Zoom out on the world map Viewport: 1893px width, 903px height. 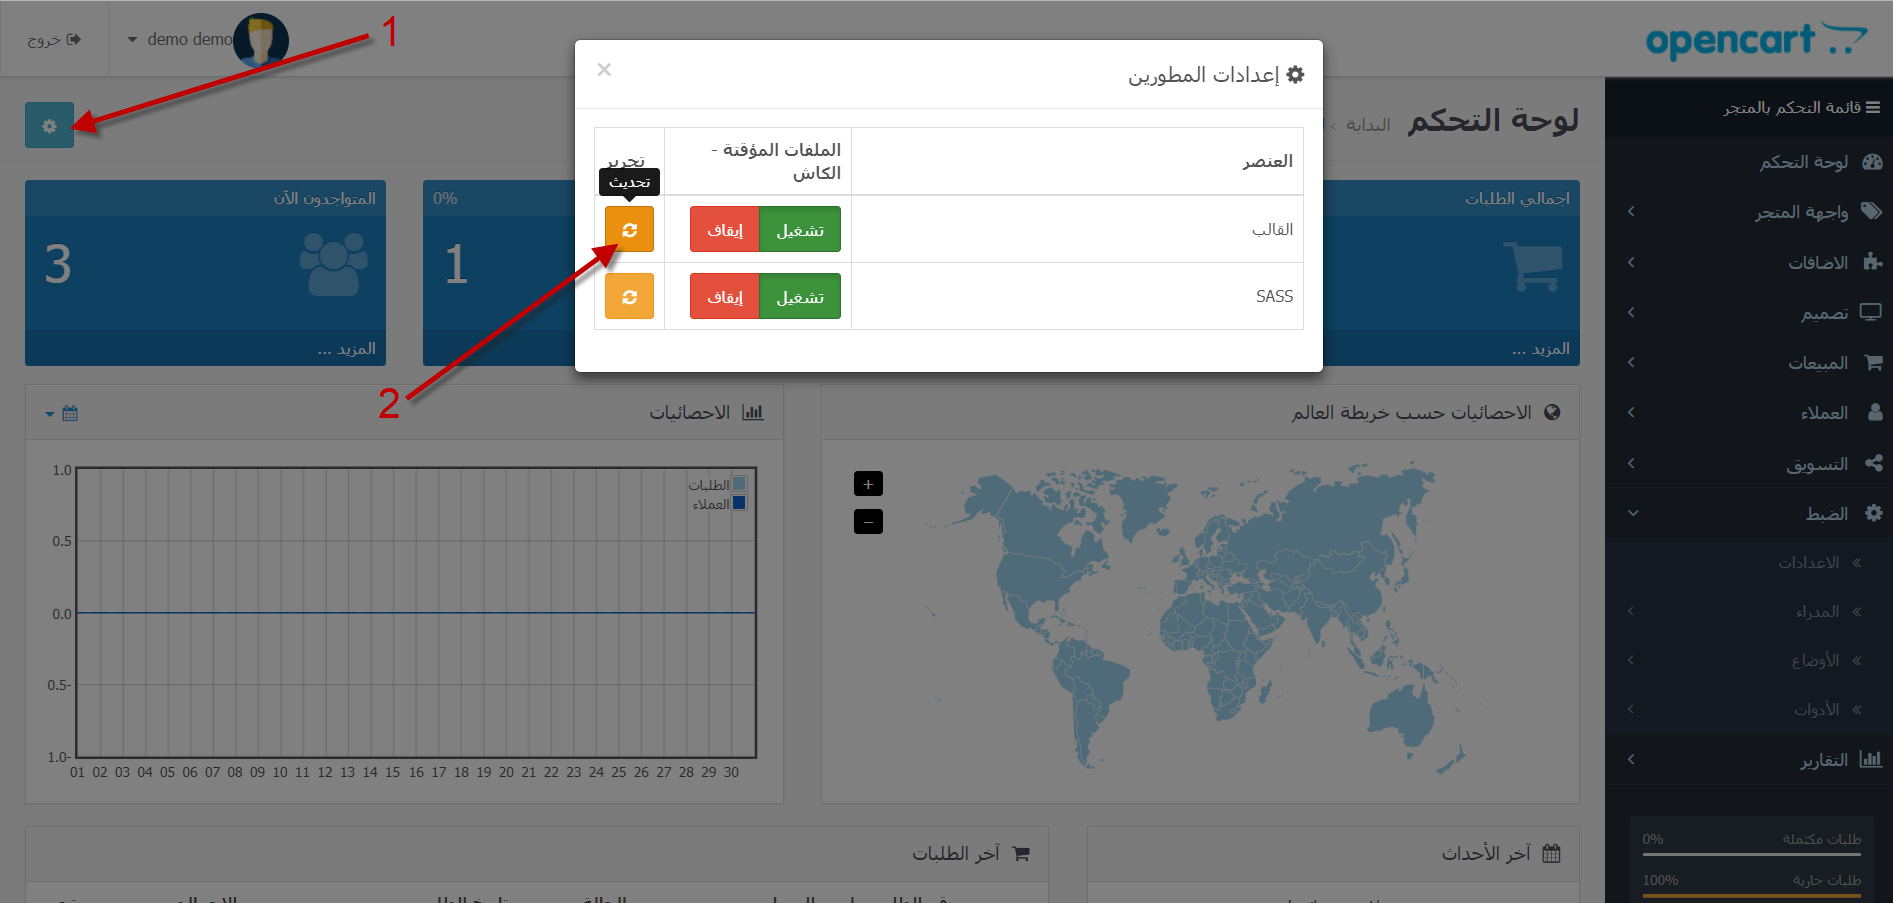coord(868,521)
